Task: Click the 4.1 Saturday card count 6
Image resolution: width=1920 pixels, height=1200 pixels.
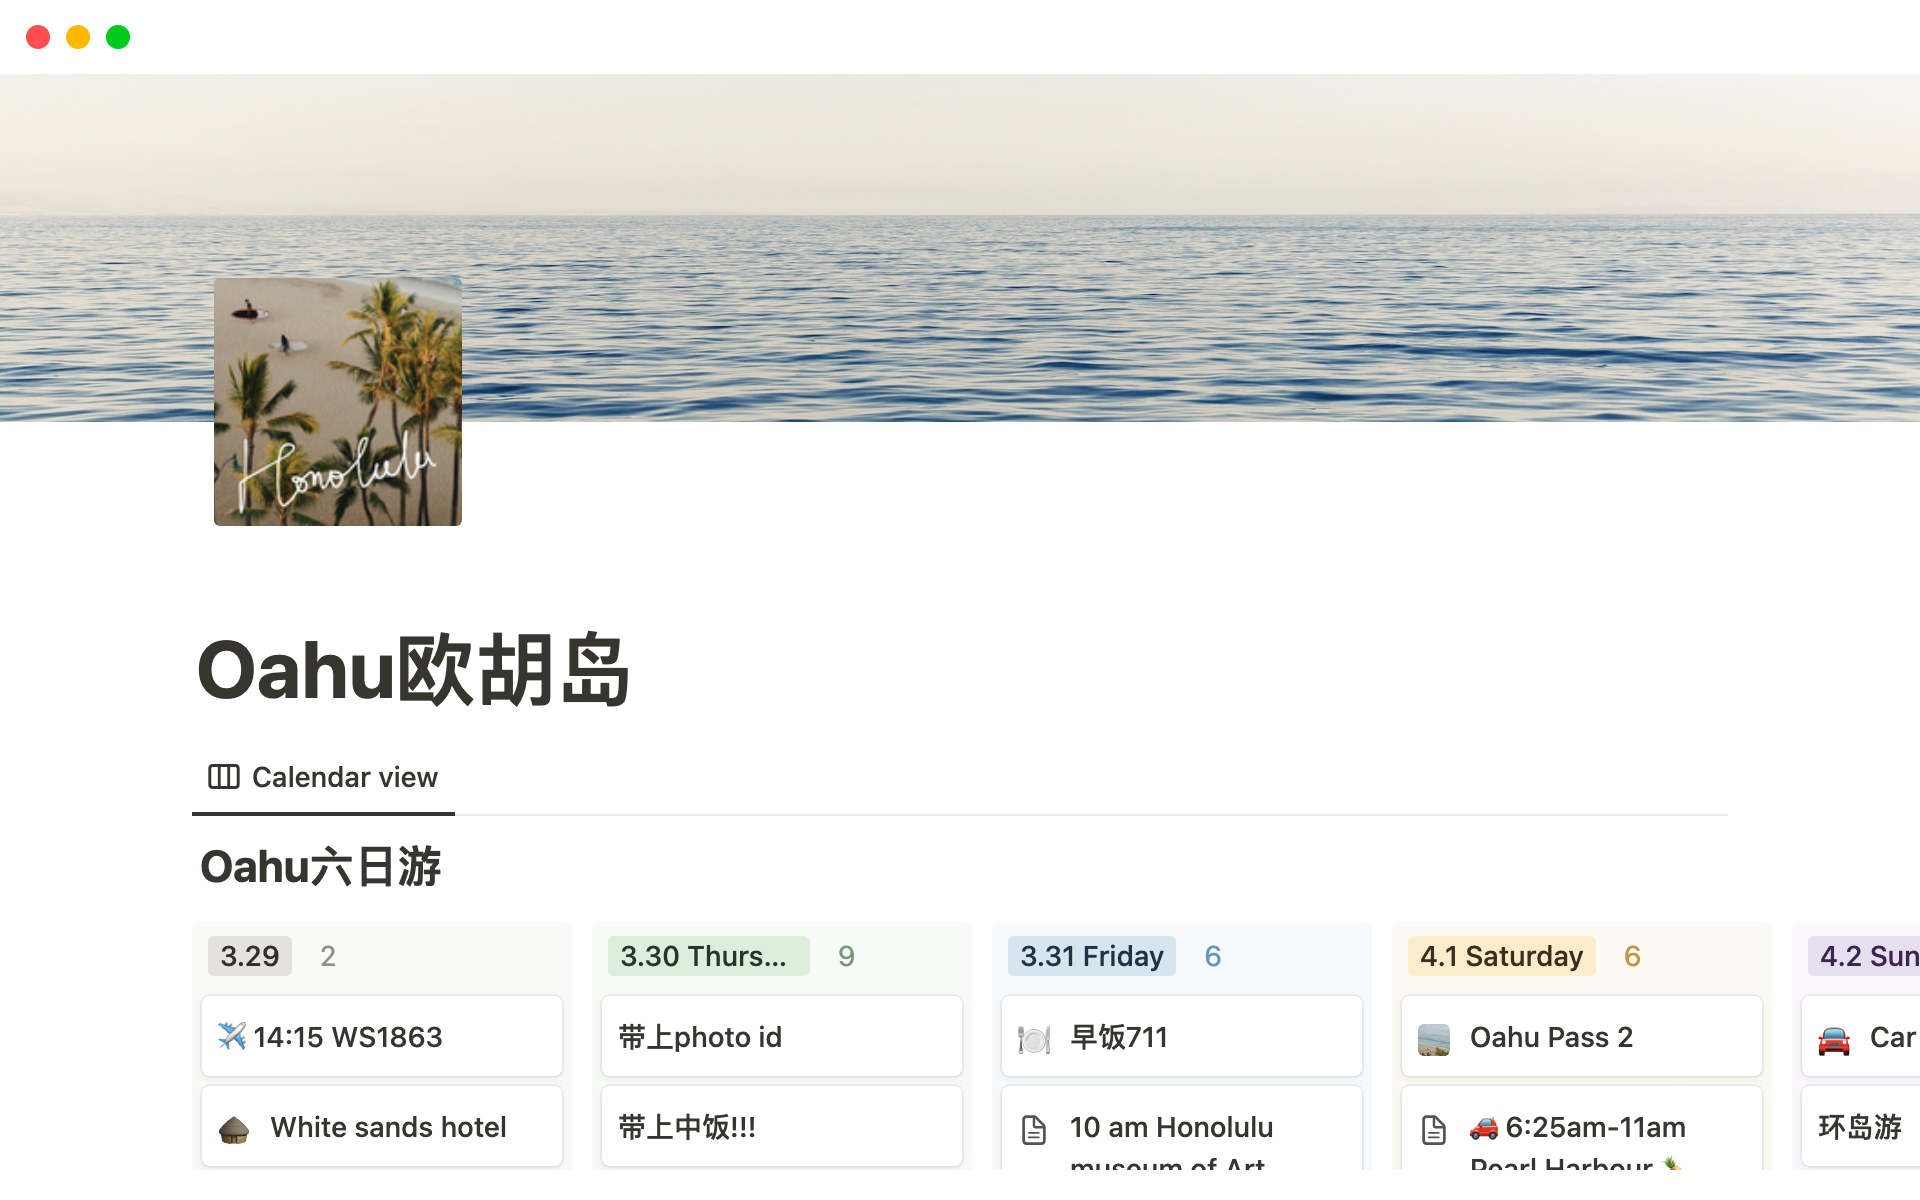Action: (x=1632, y=956)
